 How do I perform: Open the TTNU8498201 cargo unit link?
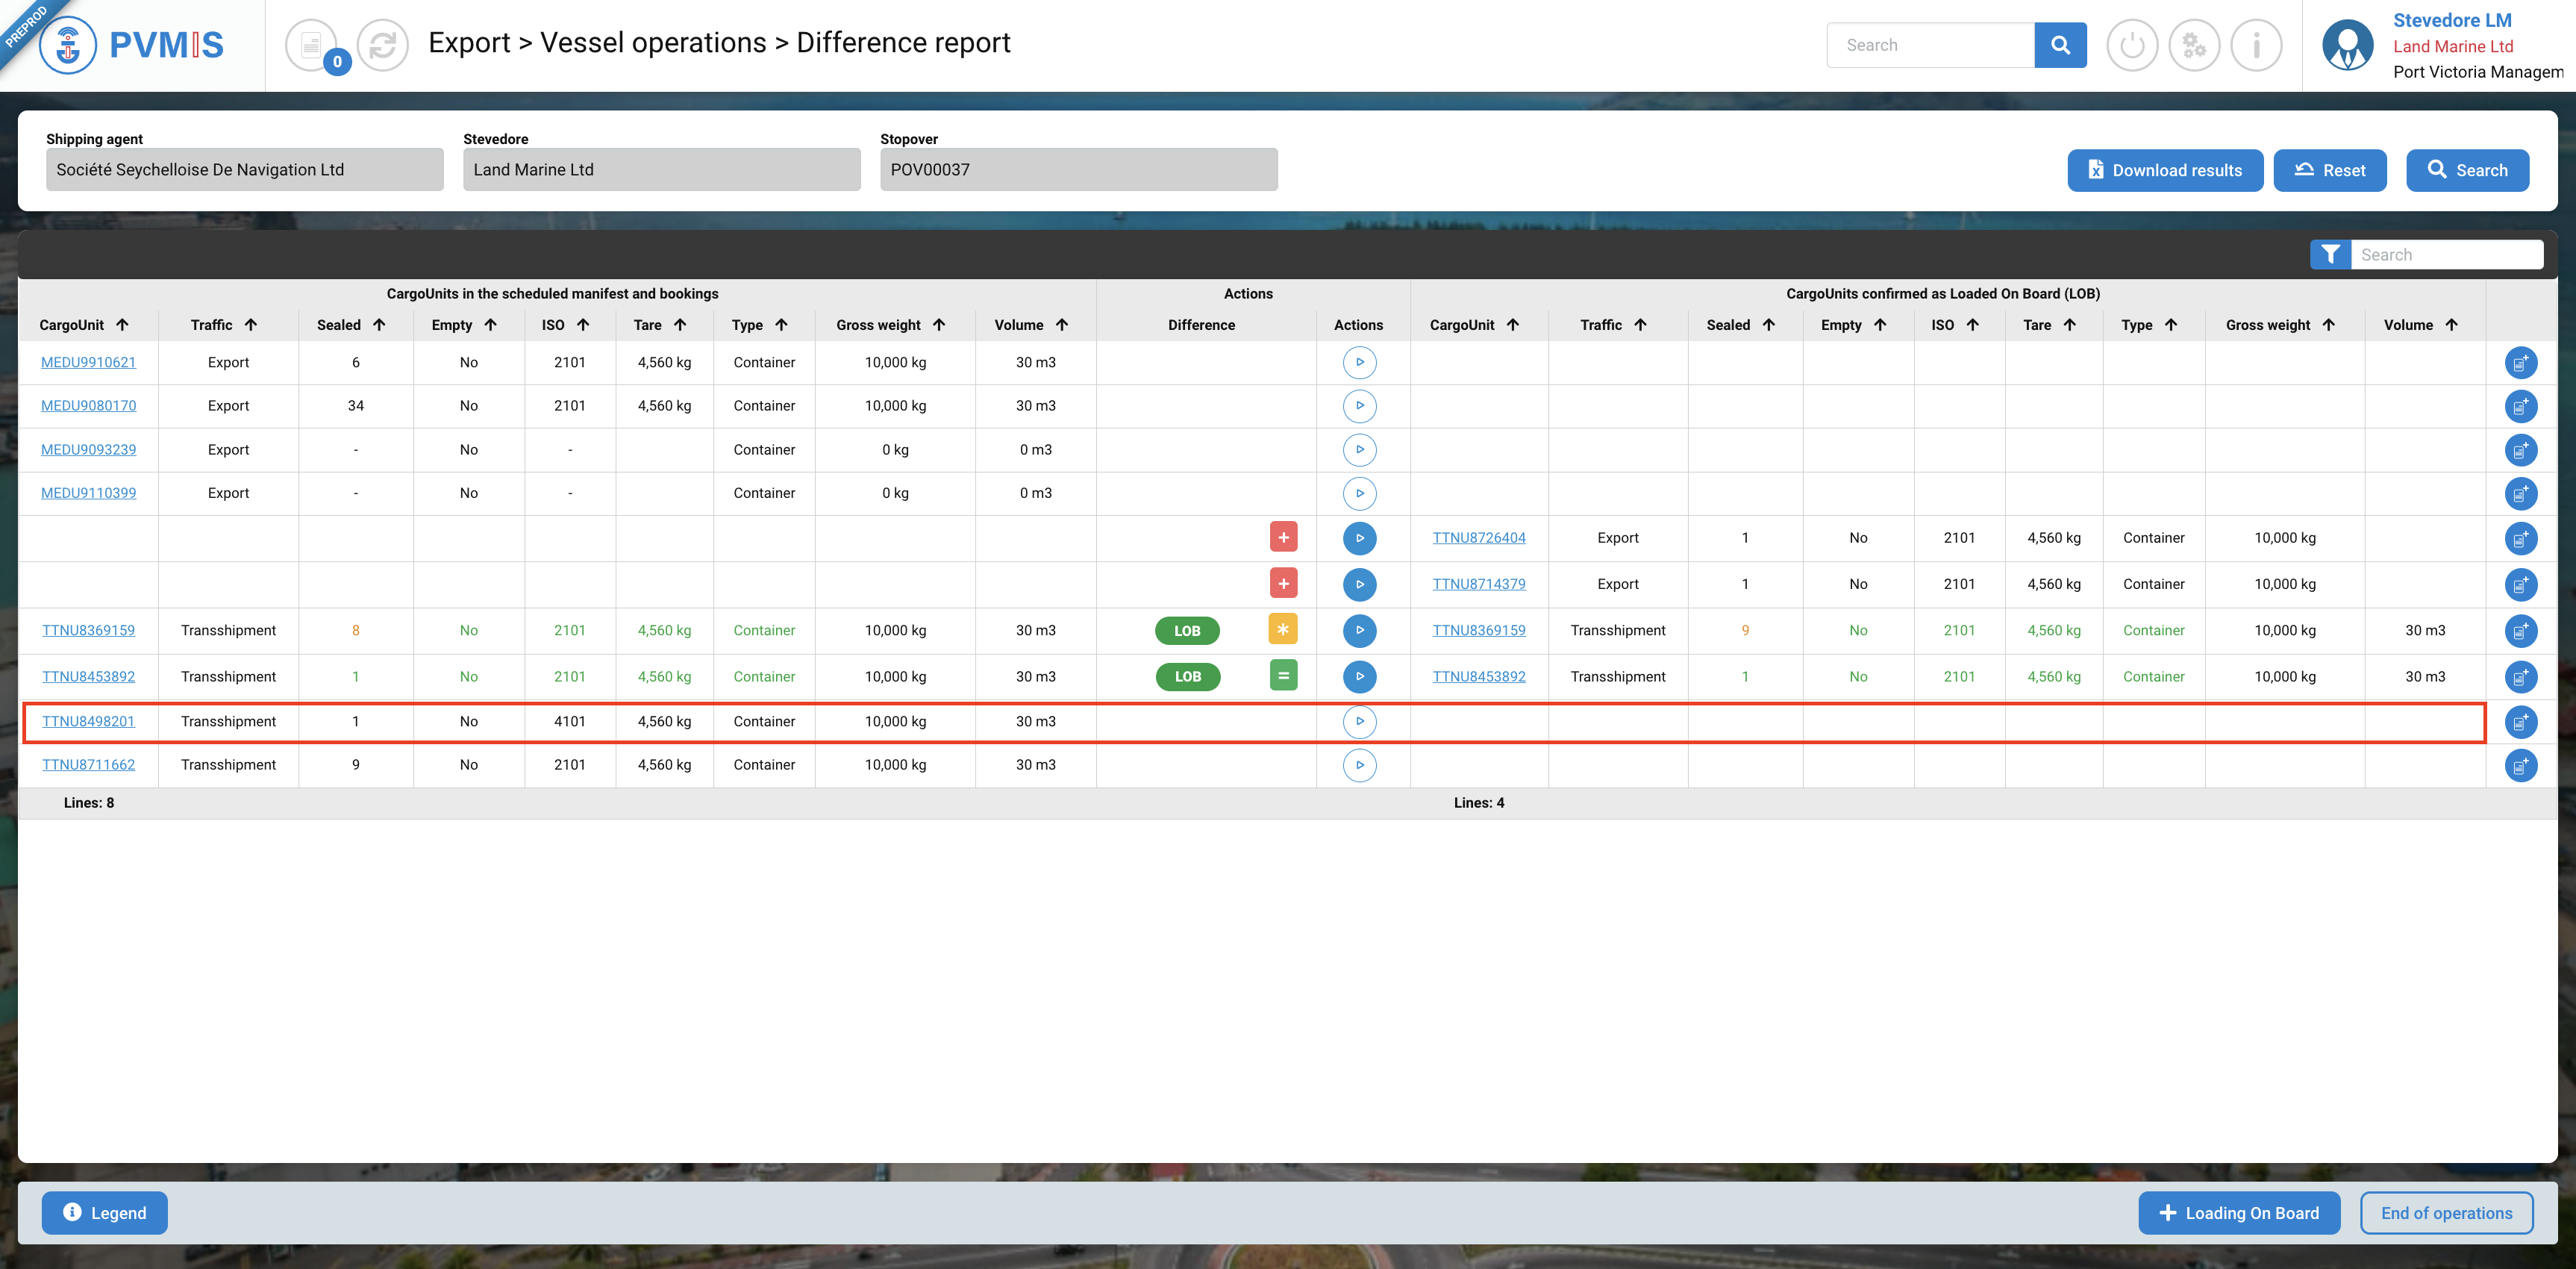point(88,721)
